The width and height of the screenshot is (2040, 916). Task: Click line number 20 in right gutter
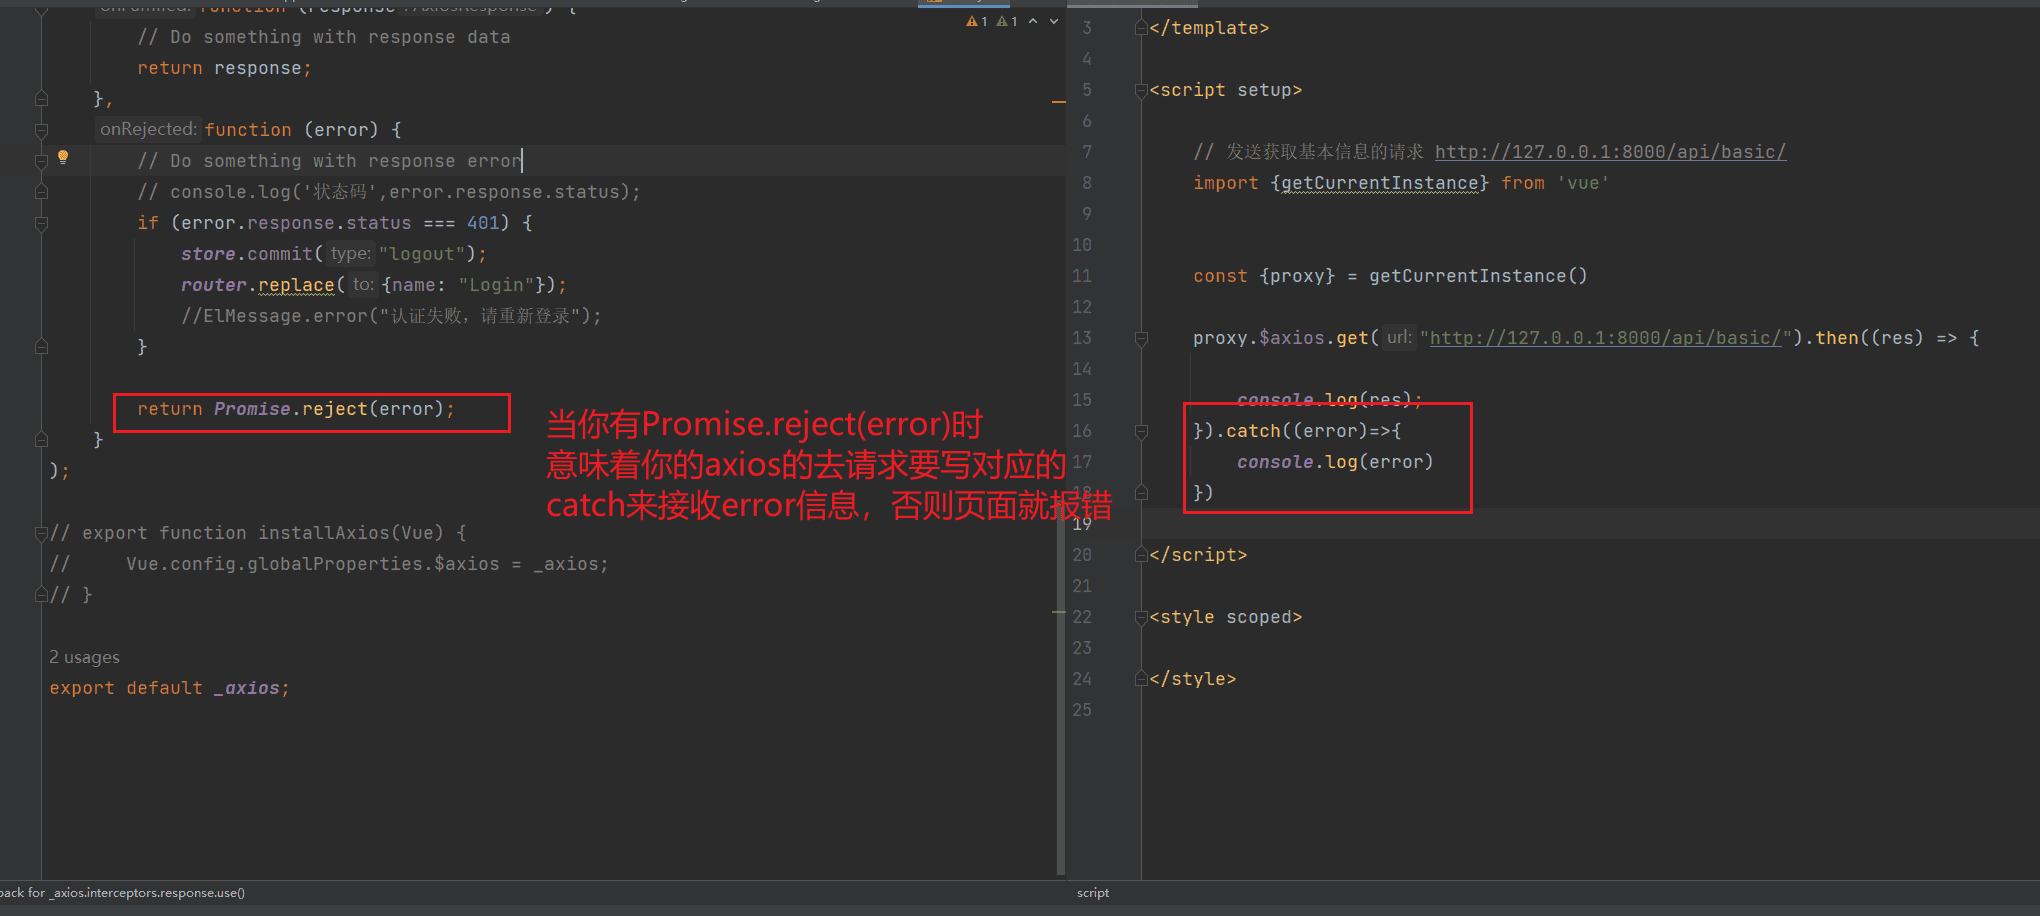coord(1082,555)
